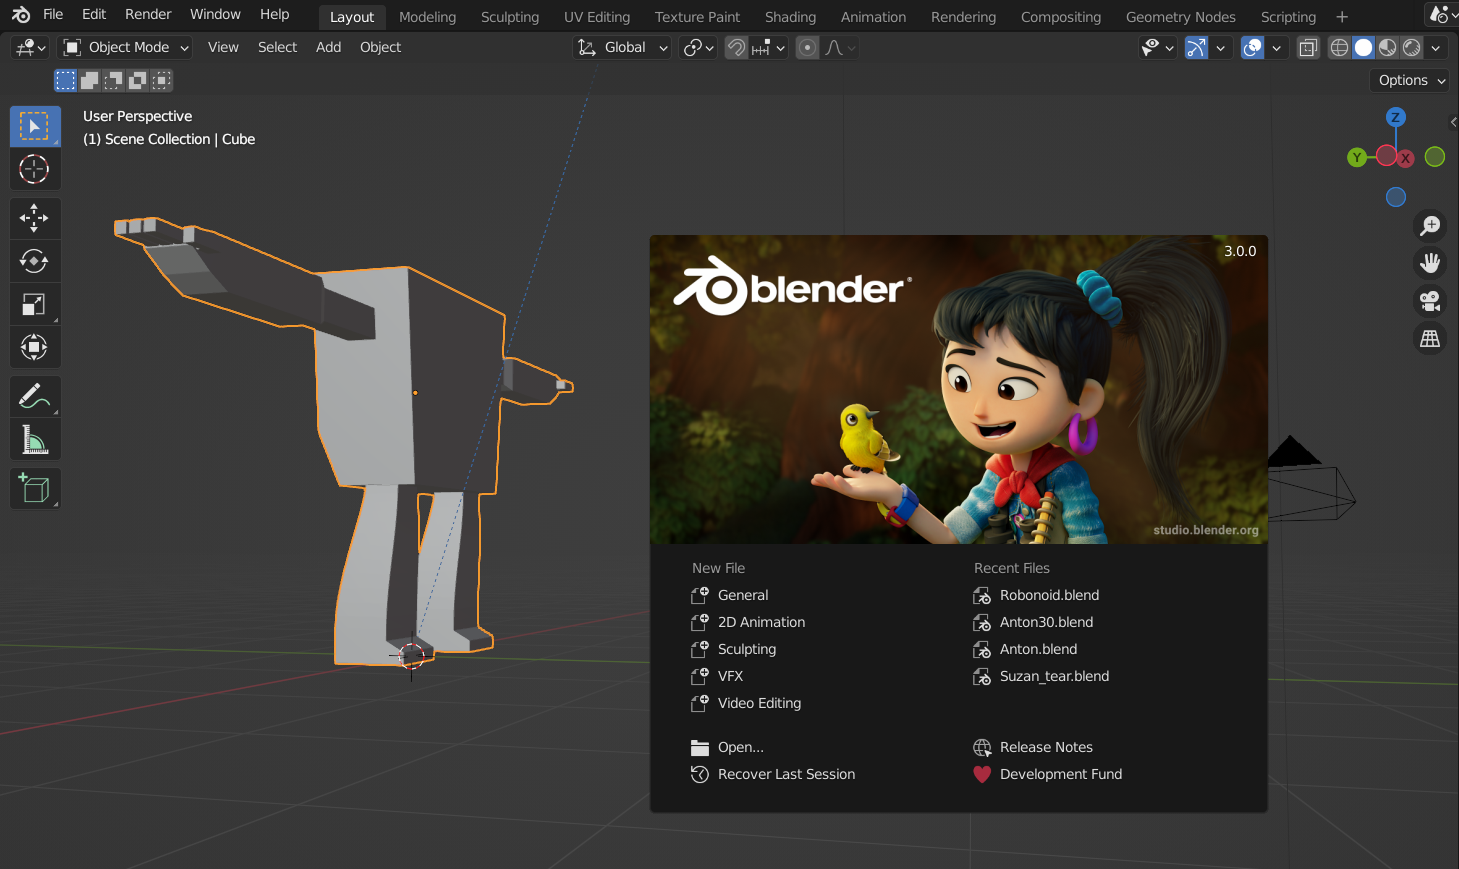Switch to rendered shading
The width and height of the screenshot is (1459, 869).
click(x=1412, y=47)
